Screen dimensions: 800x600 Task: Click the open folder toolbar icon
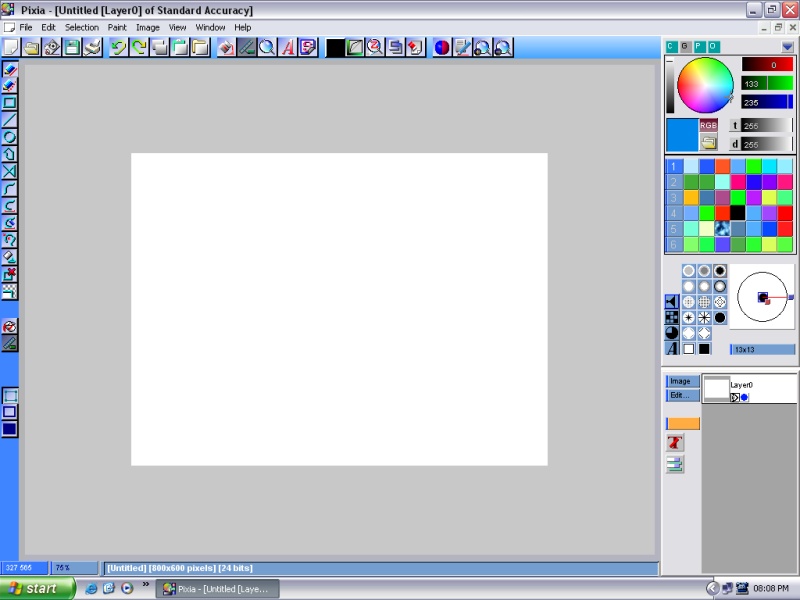(x=31, y=47)
